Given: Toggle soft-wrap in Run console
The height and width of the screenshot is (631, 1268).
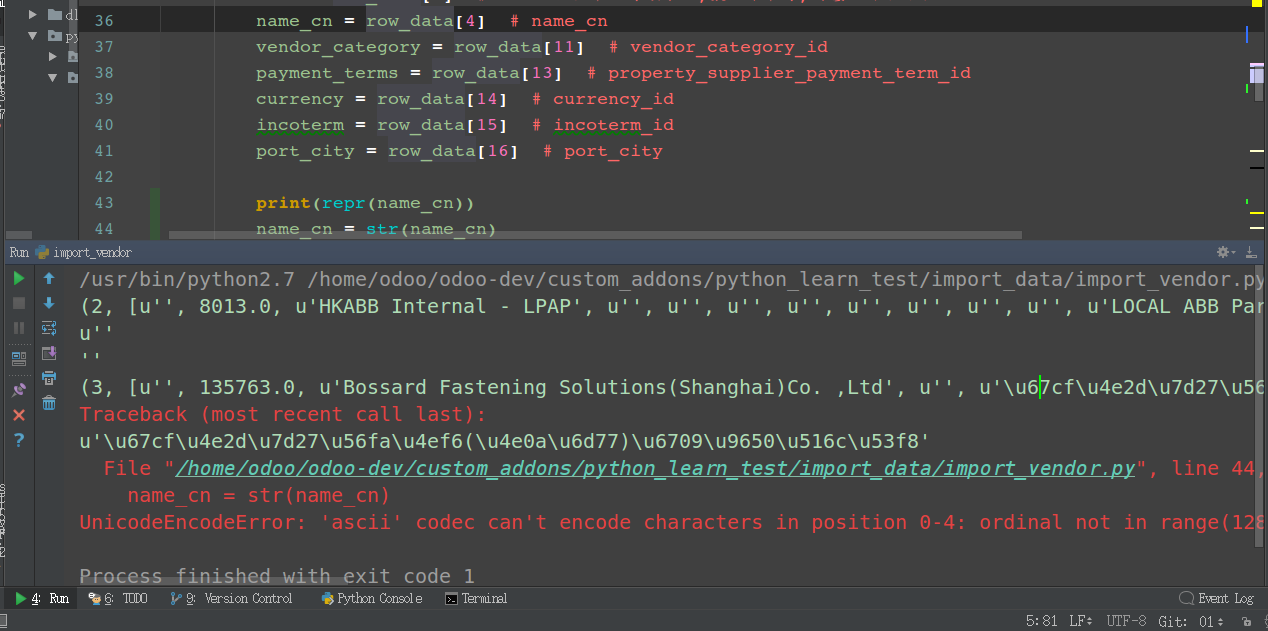Looking at the screenshot, I should 48,328.
